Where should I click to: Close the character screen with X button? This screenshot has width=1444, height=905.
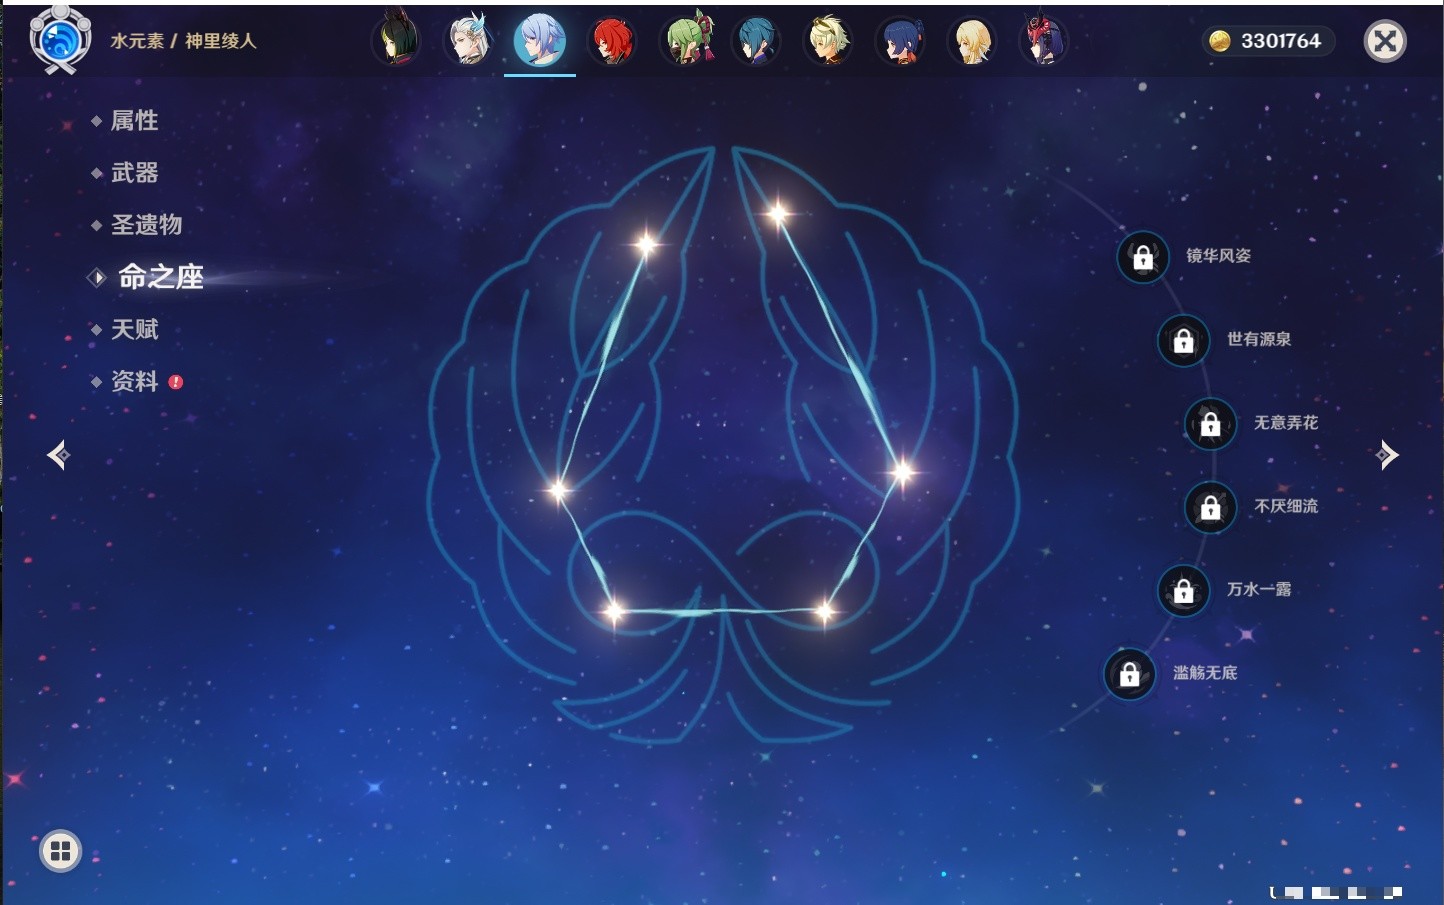pyautogui.click(x=1385, y=41)
